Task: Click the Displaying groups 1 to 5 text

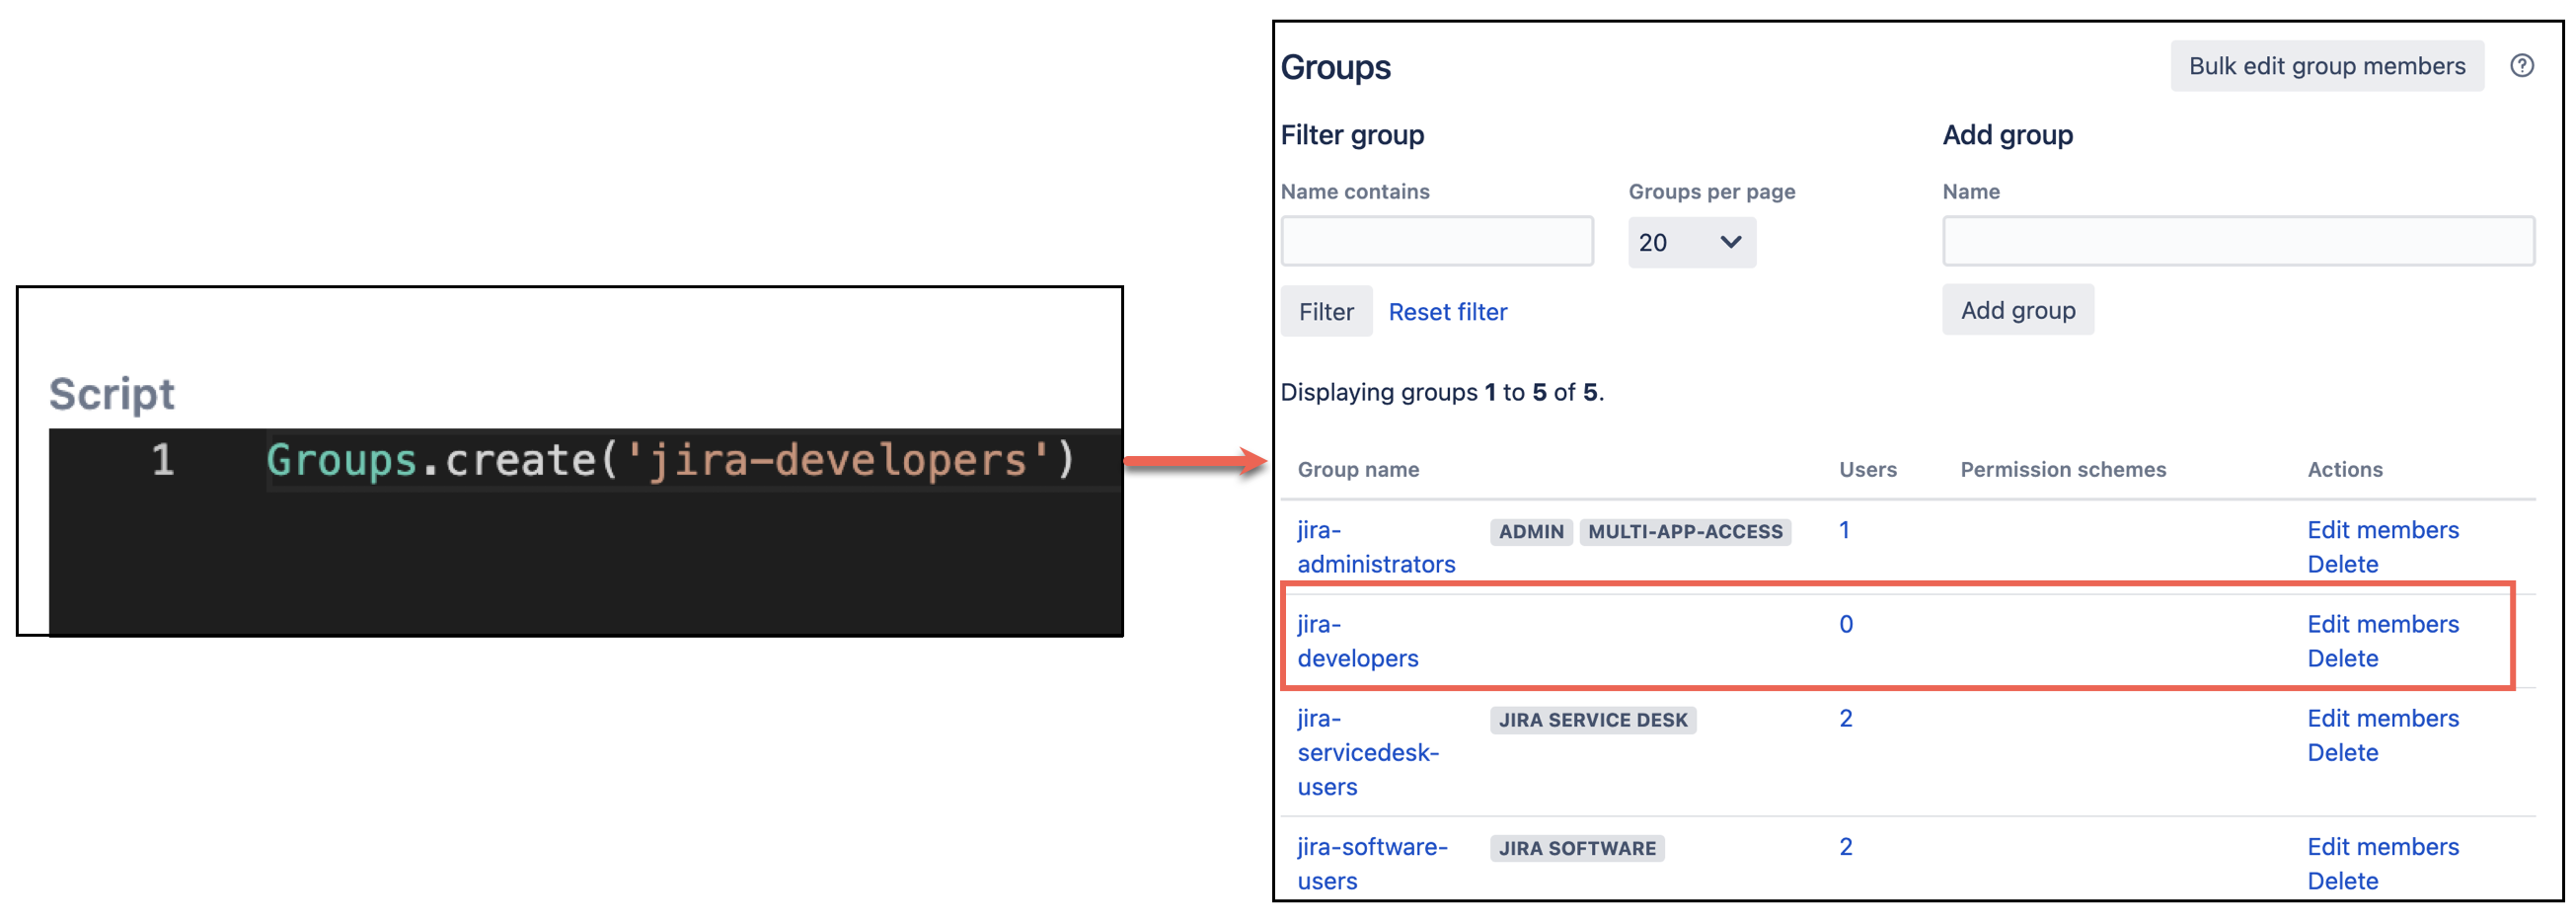Action: coord(1441,392)
